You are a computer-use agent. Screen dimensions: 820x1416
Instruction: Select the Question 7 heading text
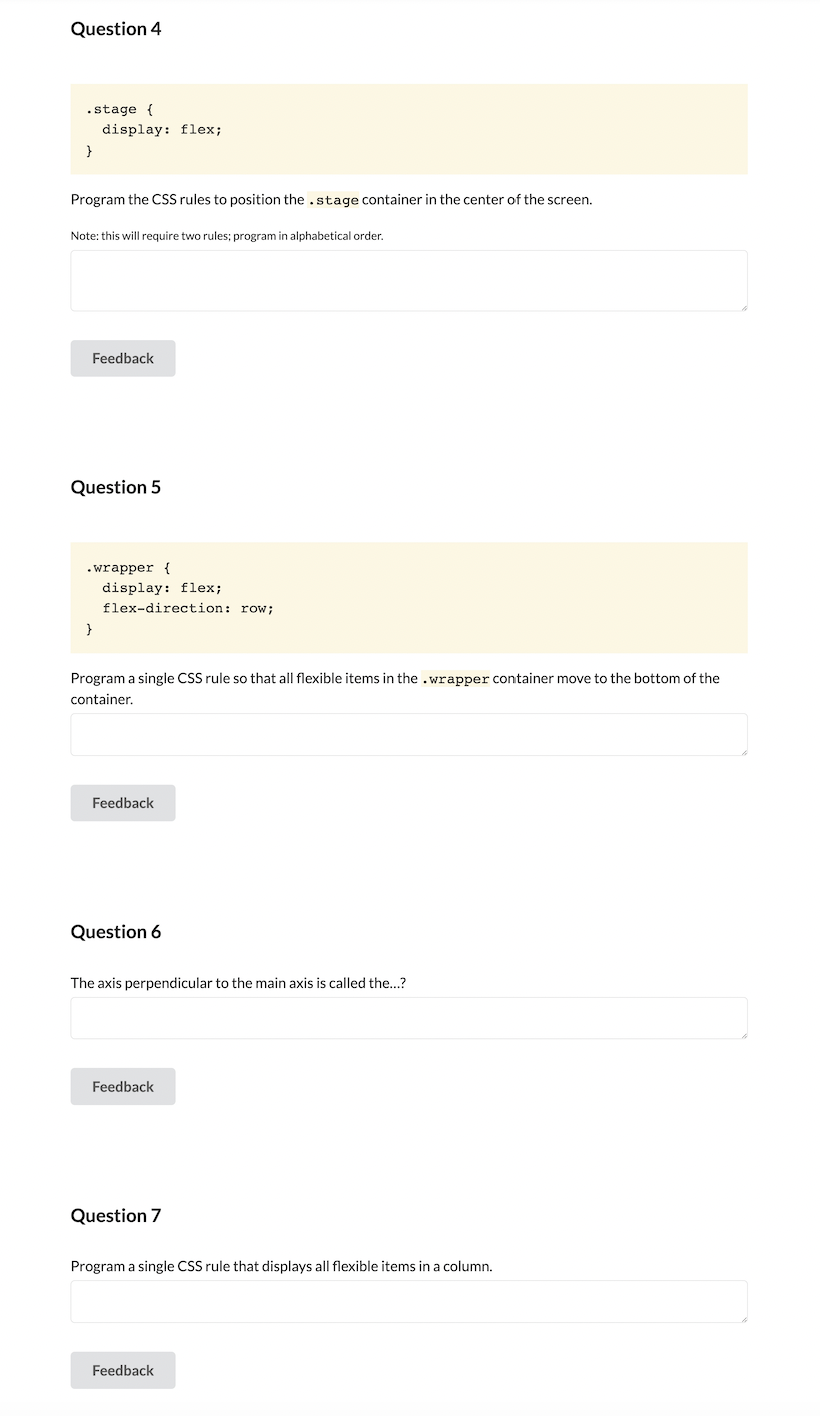[115, 1215]
